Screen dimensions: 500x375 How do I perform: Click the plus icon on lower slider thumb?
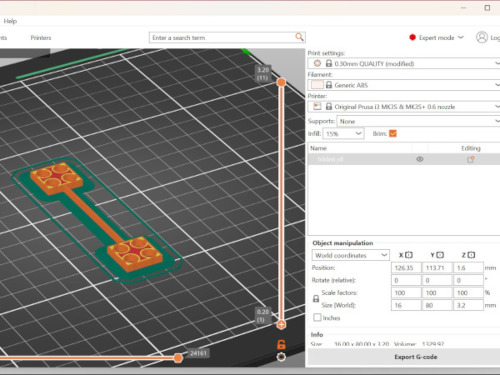281,324
